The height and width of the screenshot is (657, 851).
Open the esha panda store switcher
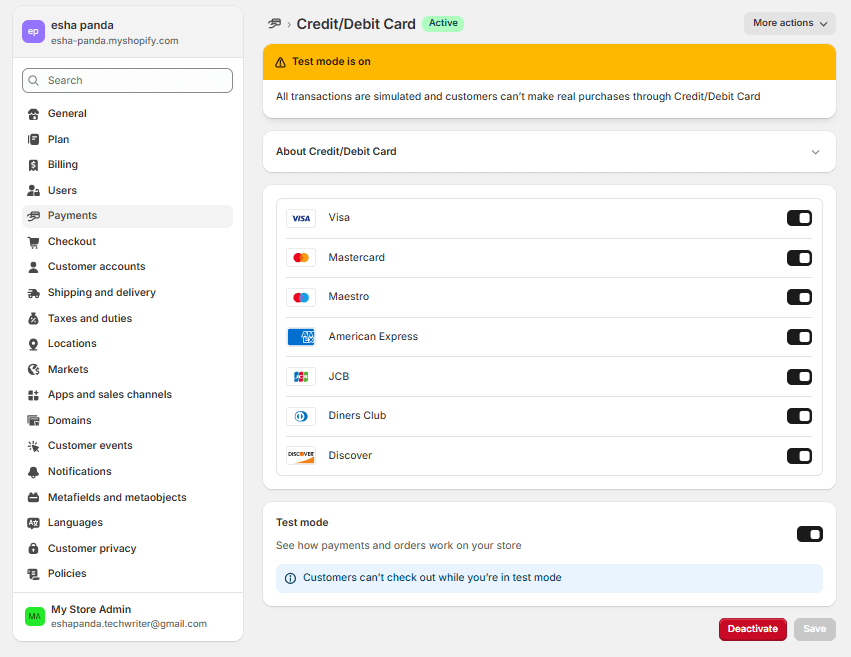[128, 33]
